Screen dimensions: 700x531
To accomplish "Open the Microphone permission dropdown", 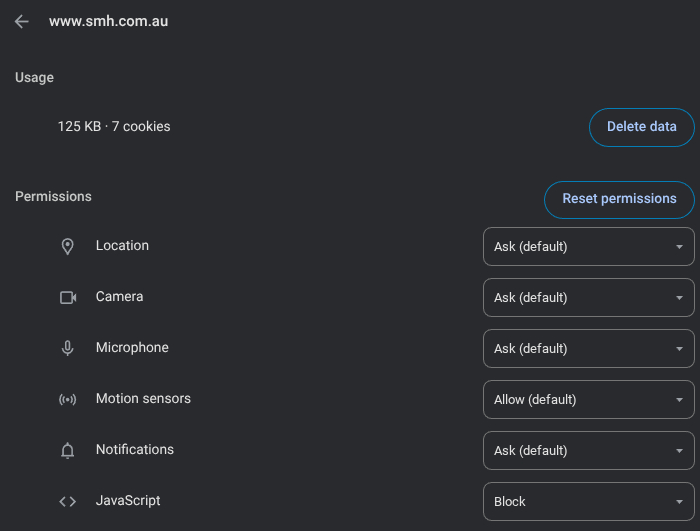I will pyautogui.click(x=588, y=348).
